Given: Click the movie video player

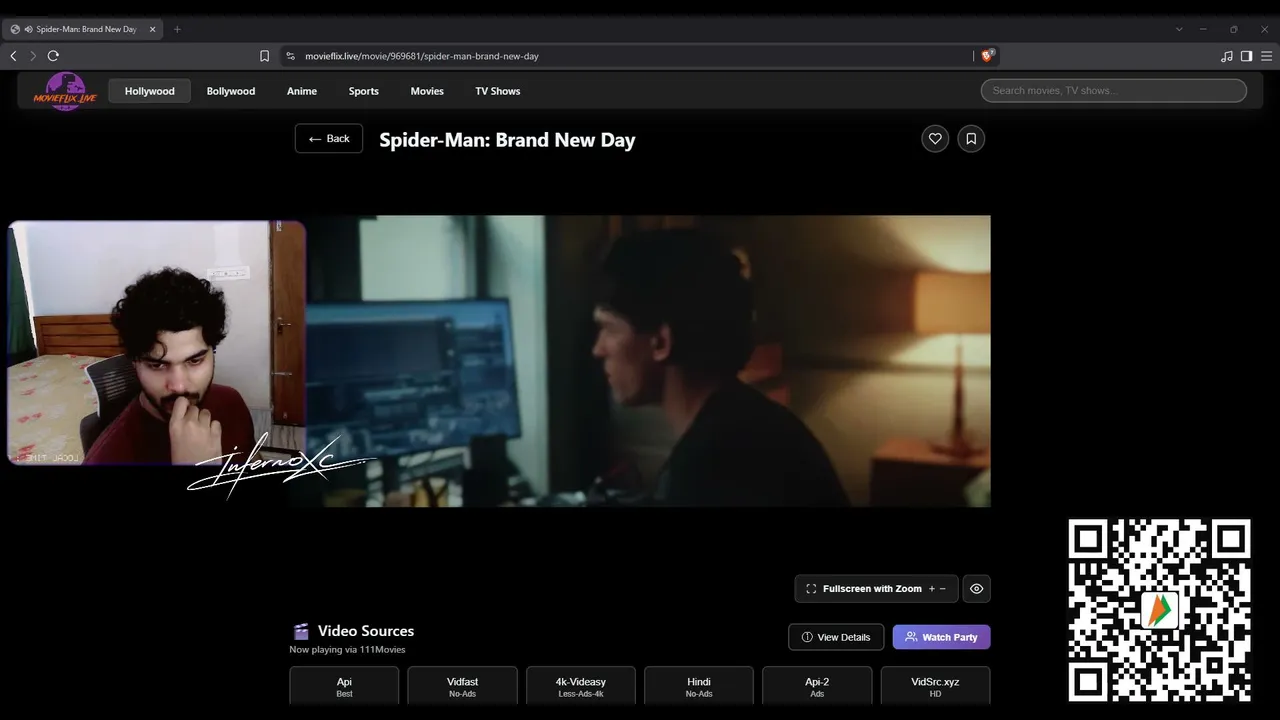Looking at the screenshot, I should (640, 361).
